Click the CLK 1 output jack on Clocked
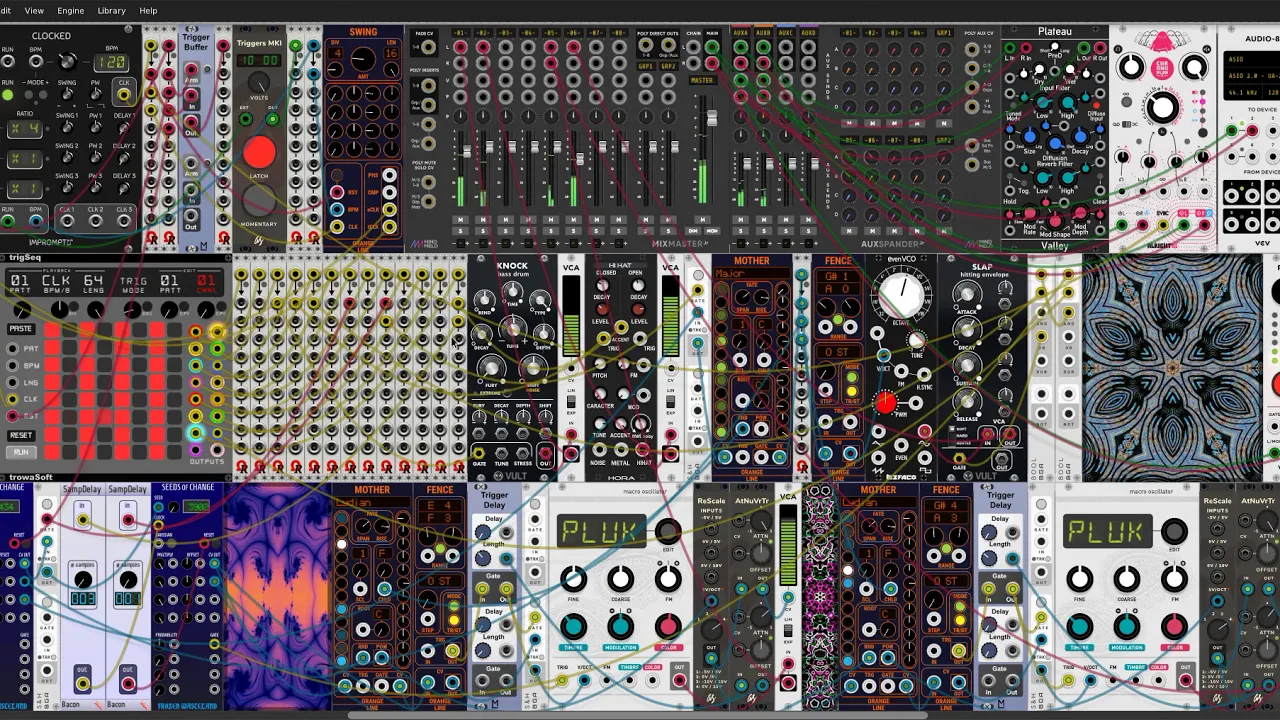Image resolution: width=1280 pixels, height=720 pixels. coord(66,220)
